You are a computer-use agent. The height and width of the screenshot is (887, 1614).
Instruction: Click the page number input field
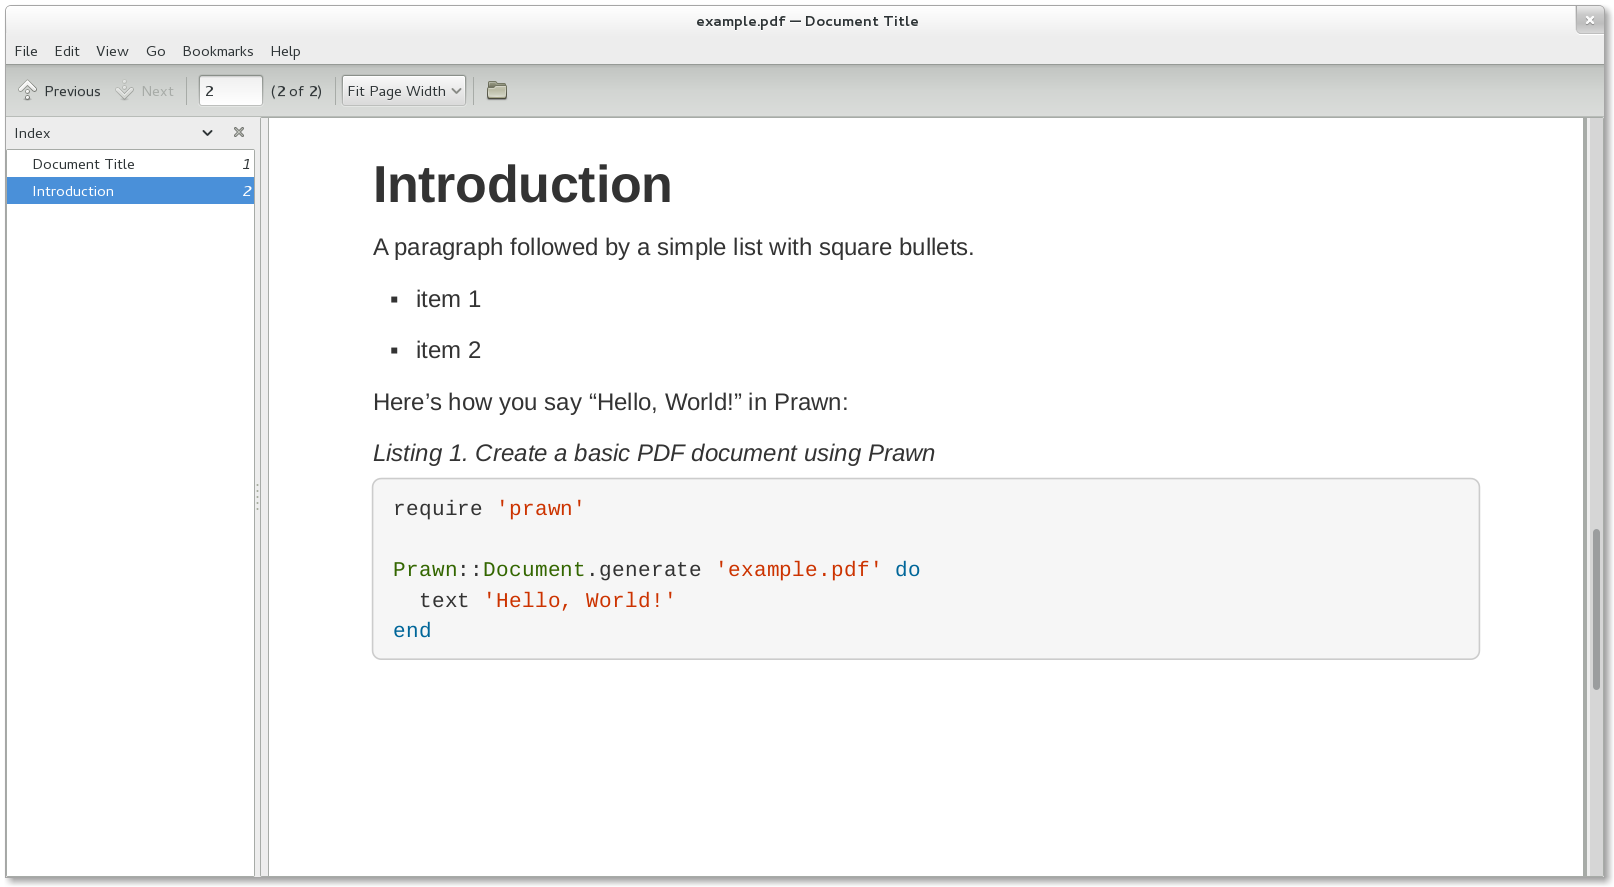click(230, 90)
